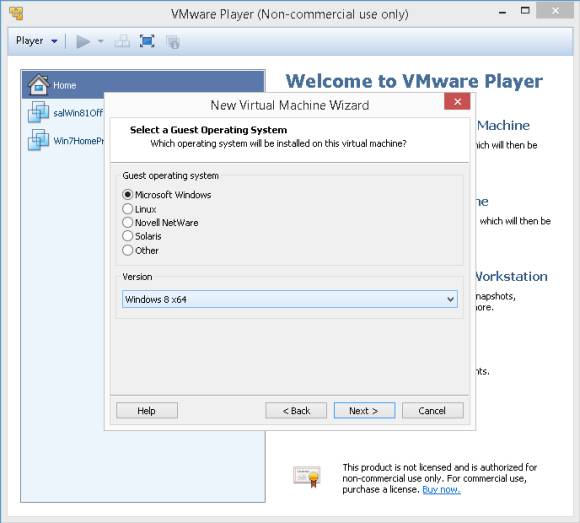This screenshot has width=580, height=523.
Task: Click the VMware Player title bar logo
Action: tap(17, 13)
